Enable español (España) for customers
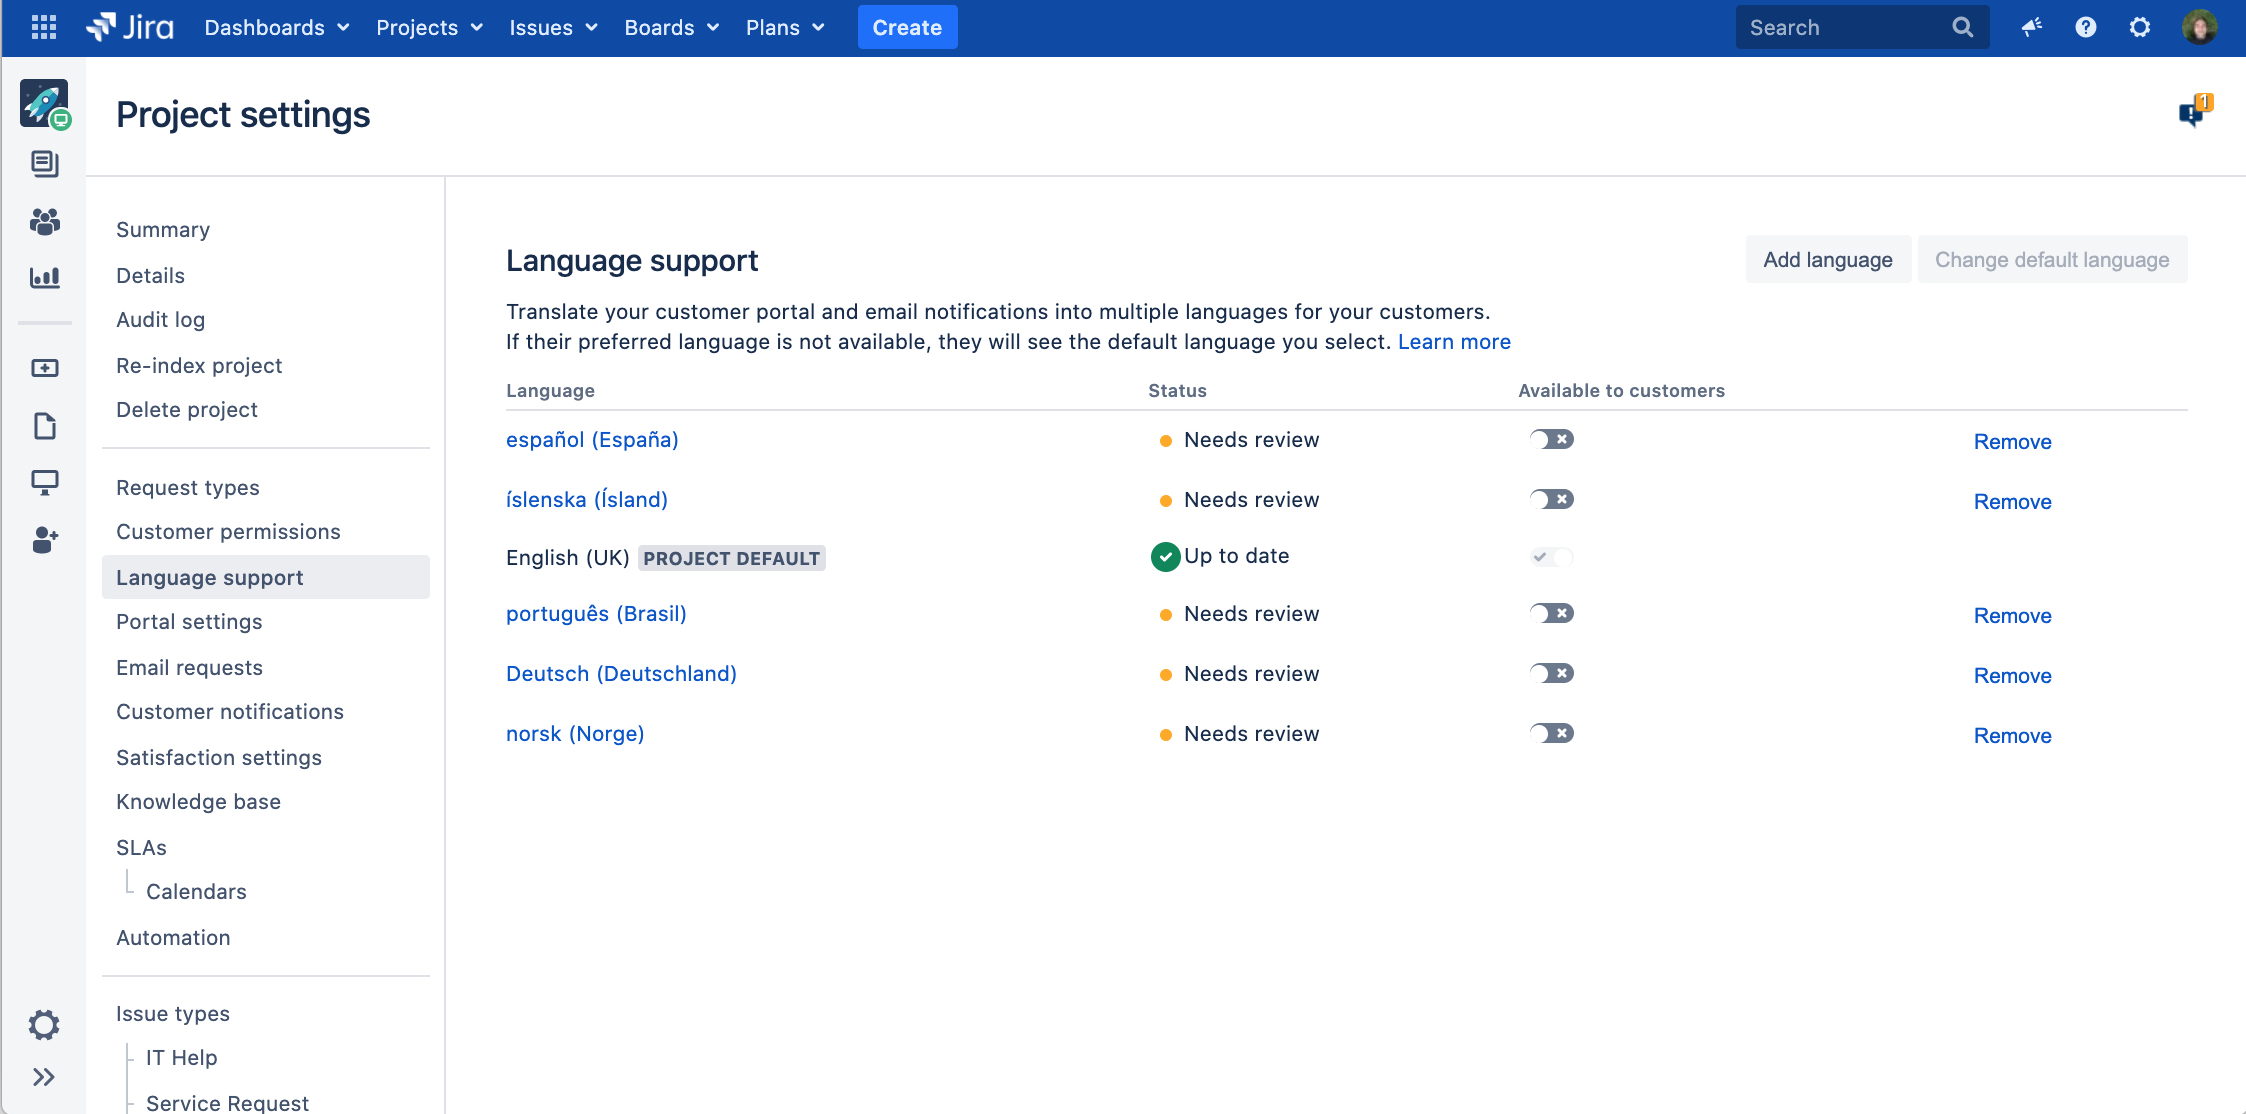The height and width of the screenshot is (1114, 2246). (x=1551, y=439)
